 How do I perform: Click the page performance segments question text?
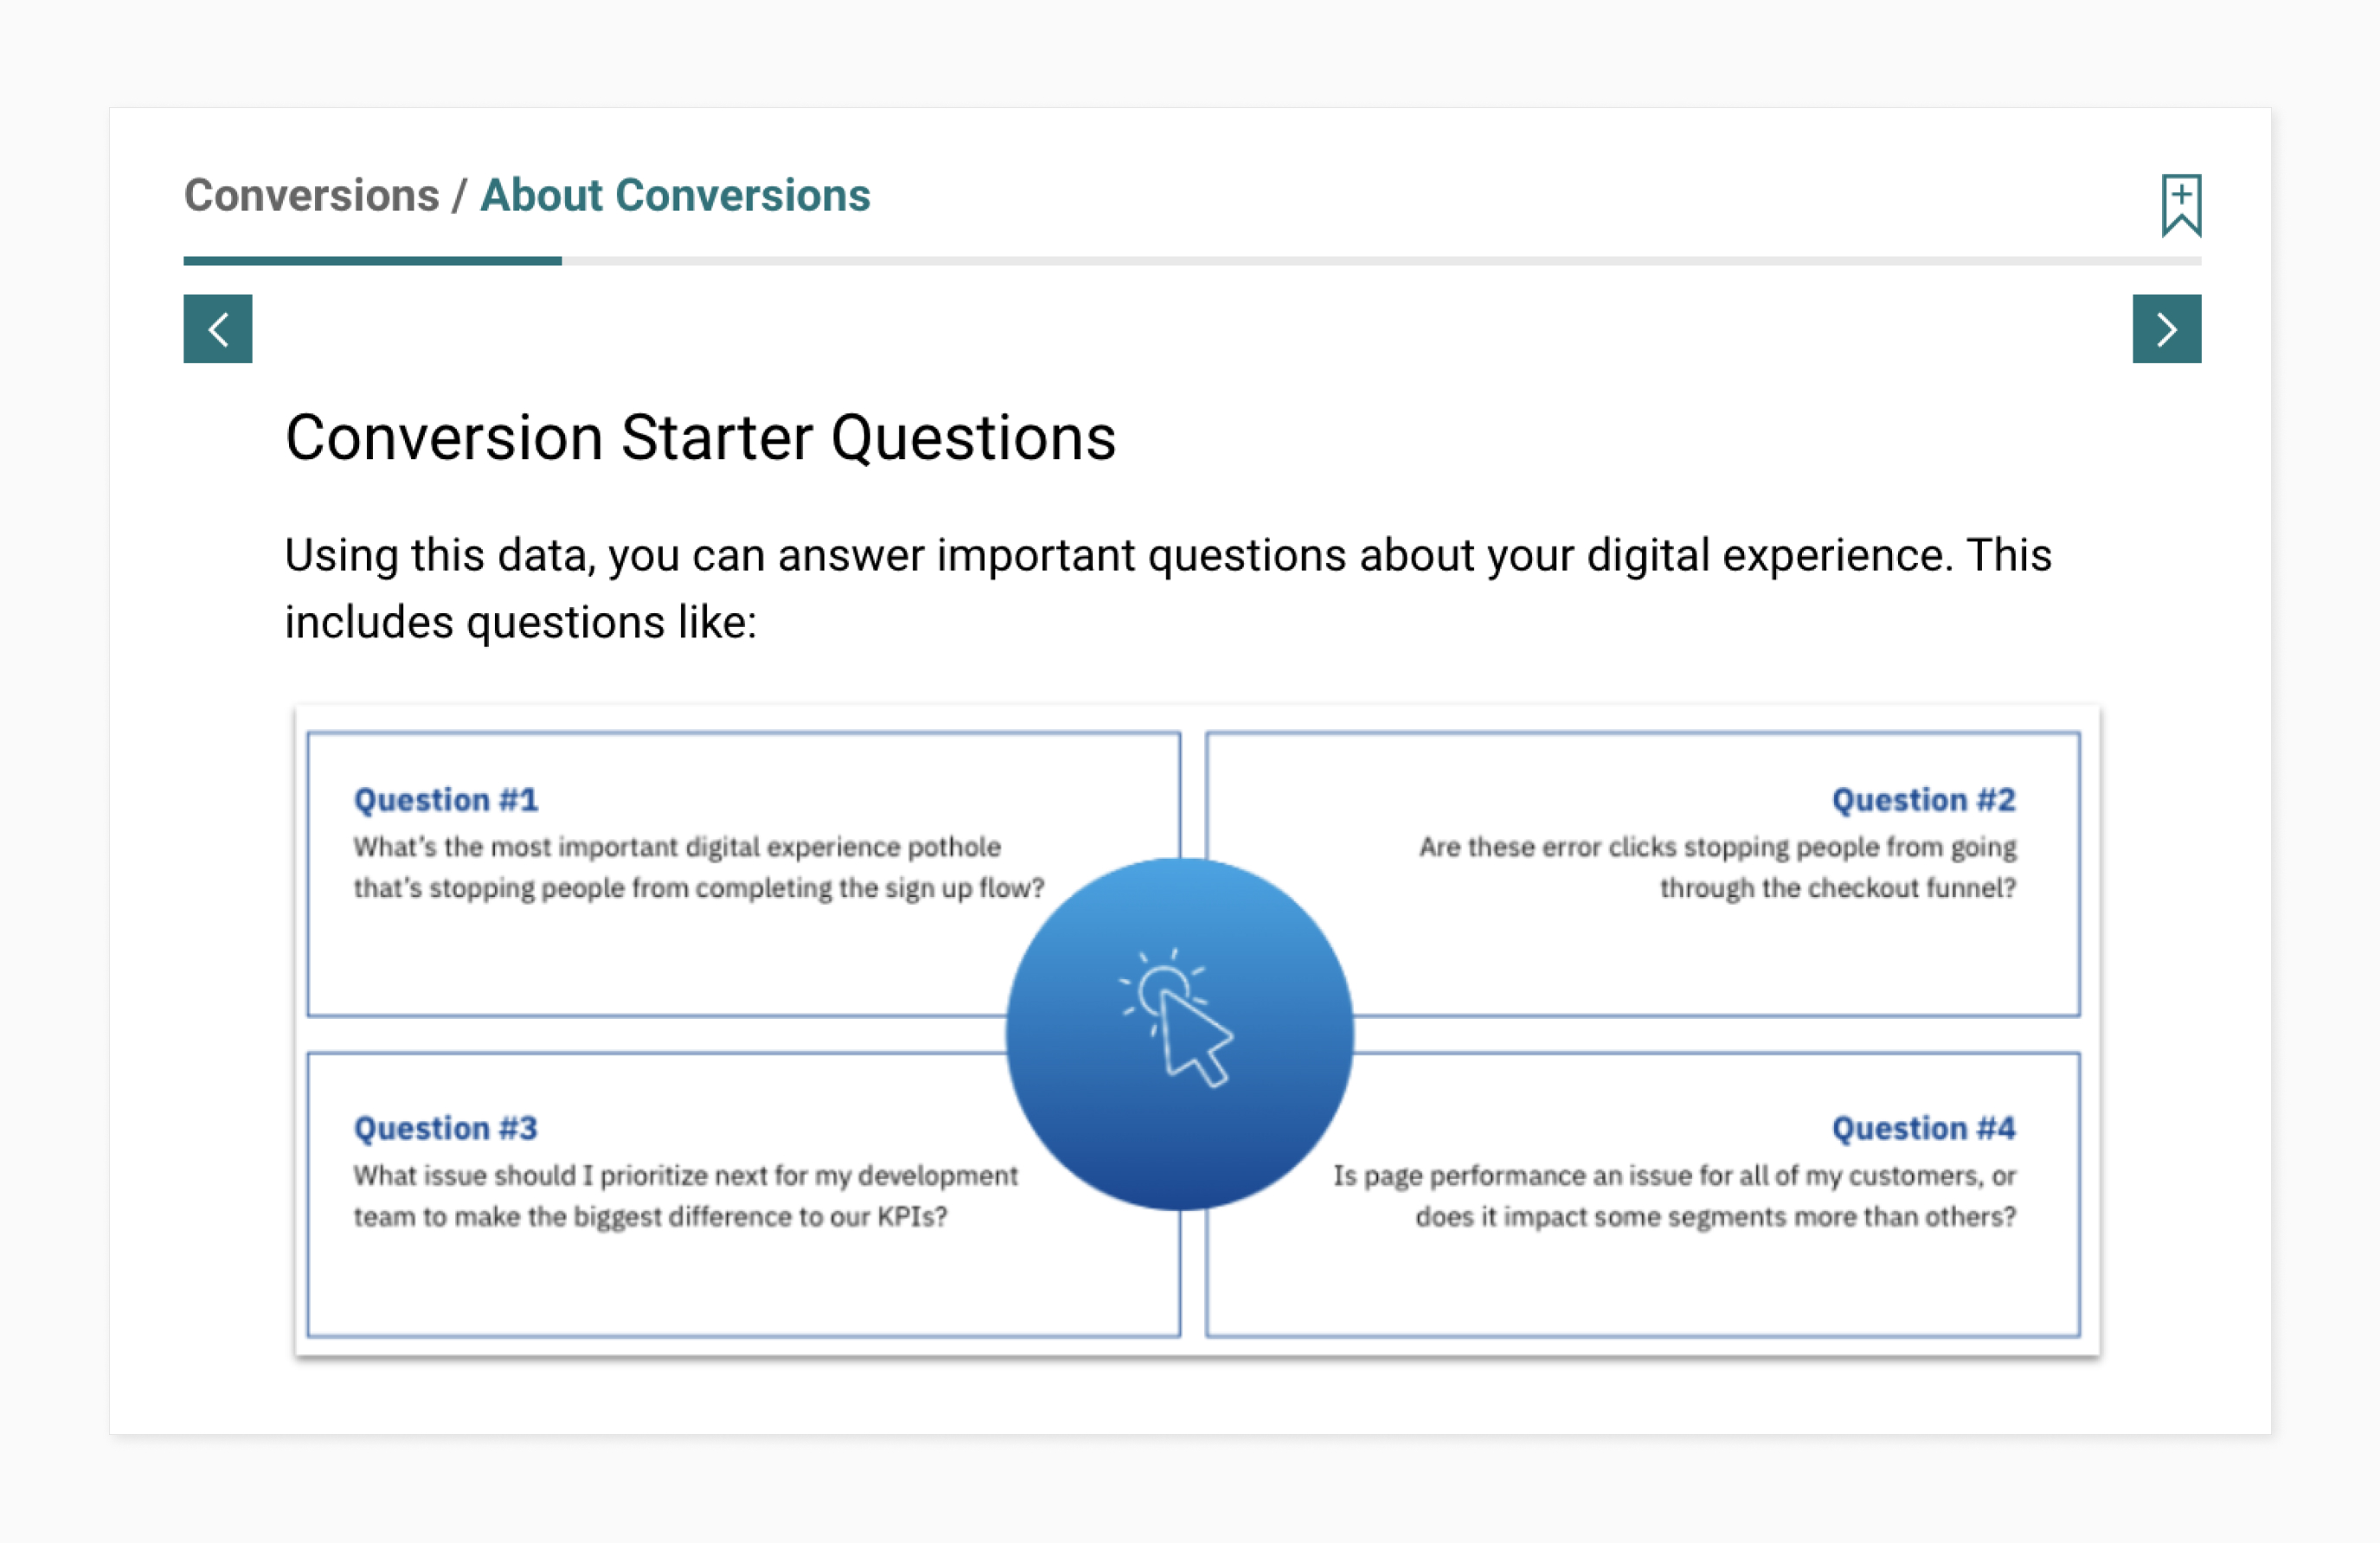[1674, 1196]
